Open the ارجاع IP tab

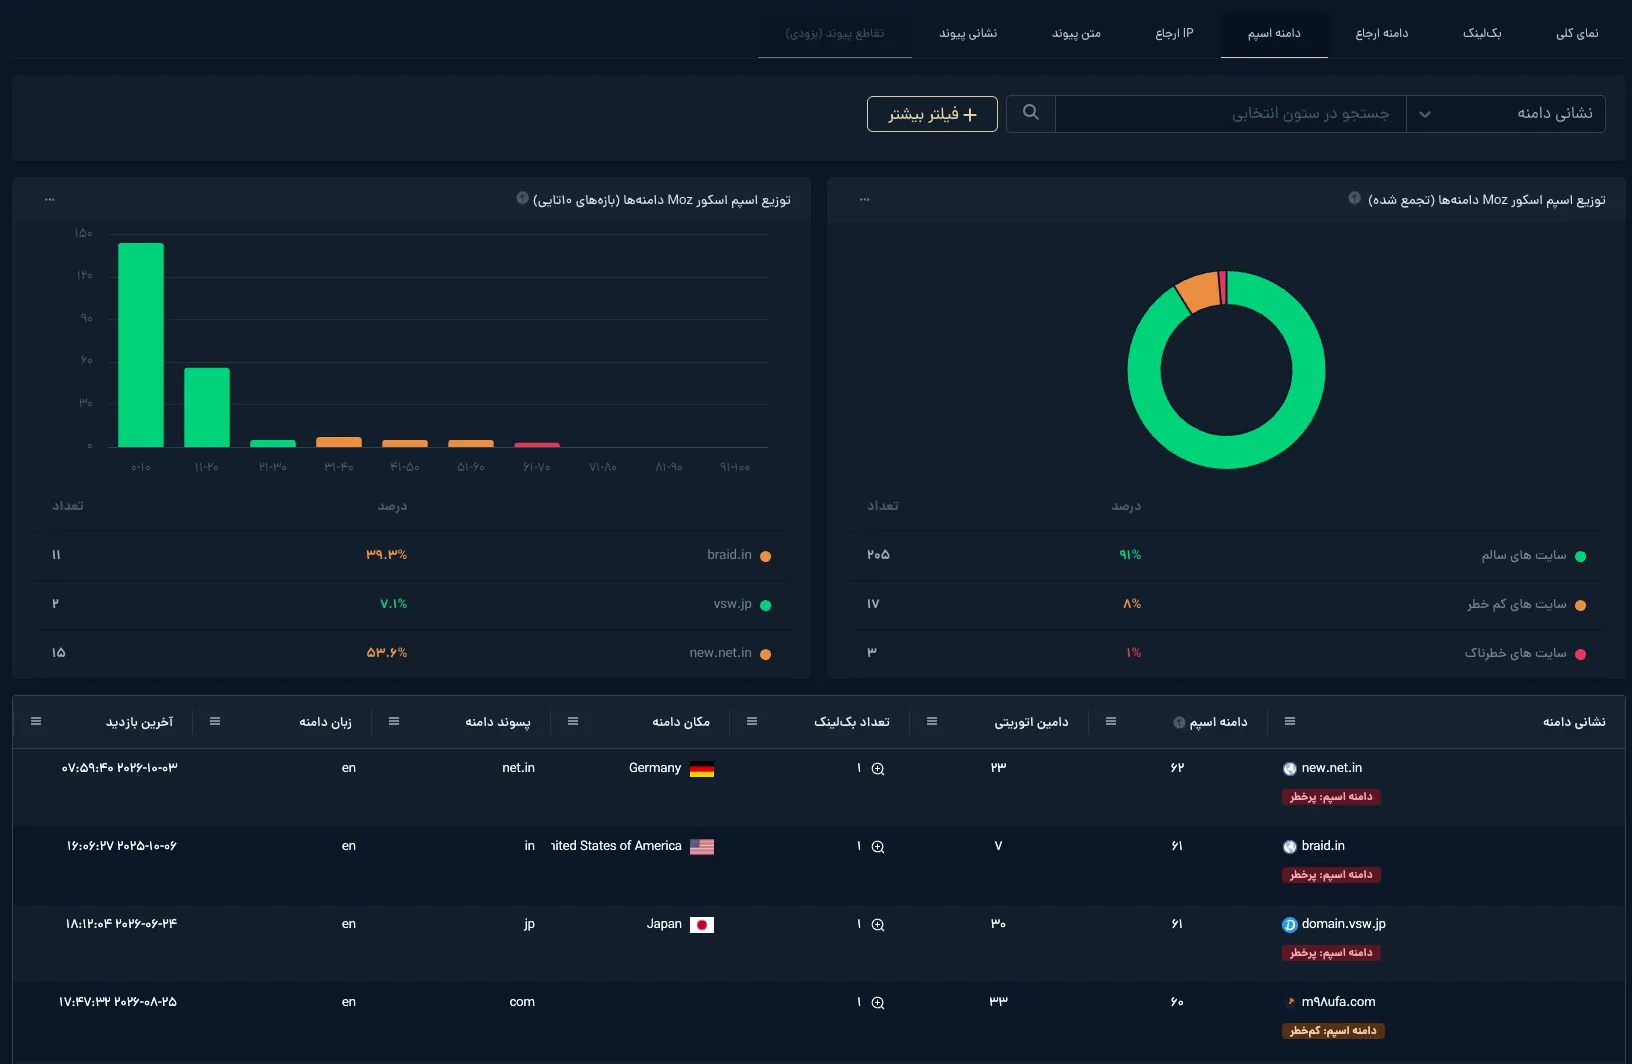point(1174,33)
